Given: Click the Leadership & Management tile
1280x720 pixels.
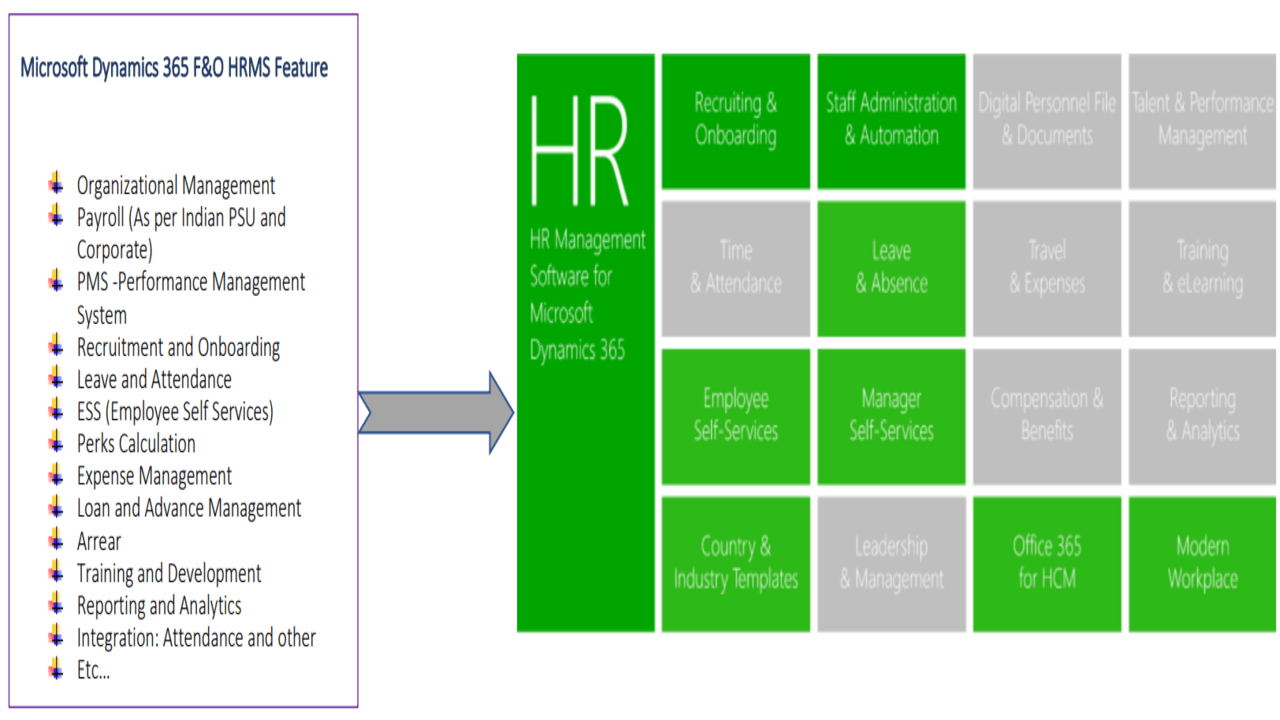Looking at the screenshot, I should coord(892,564).
